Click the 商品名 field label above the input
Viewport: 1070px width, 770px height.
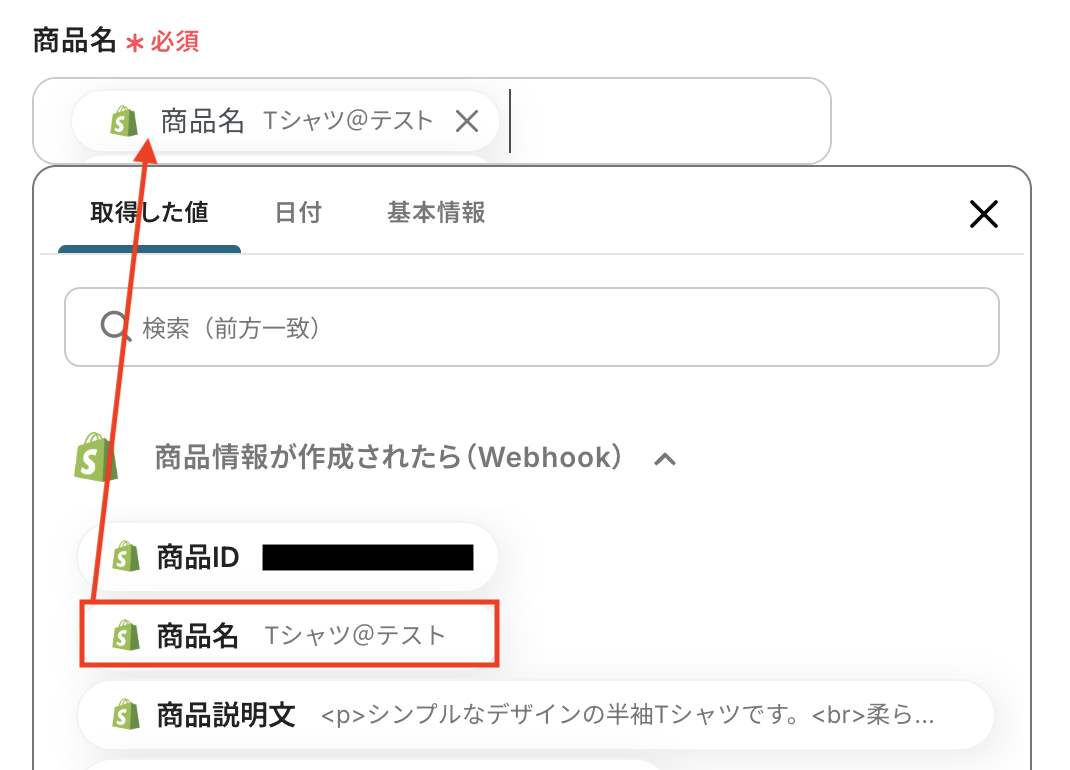click(x=75, y=41)
